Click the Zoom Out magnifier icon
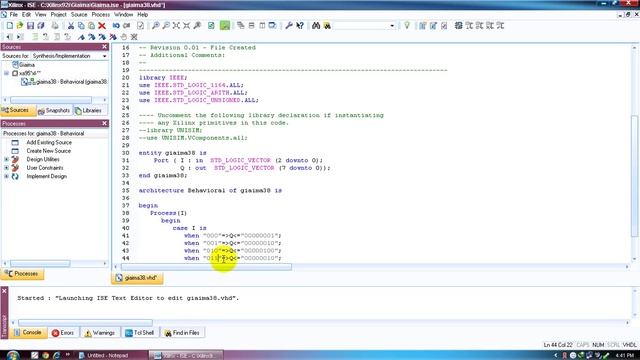Screen dimensions: 640x360 [x=166, y=26]
